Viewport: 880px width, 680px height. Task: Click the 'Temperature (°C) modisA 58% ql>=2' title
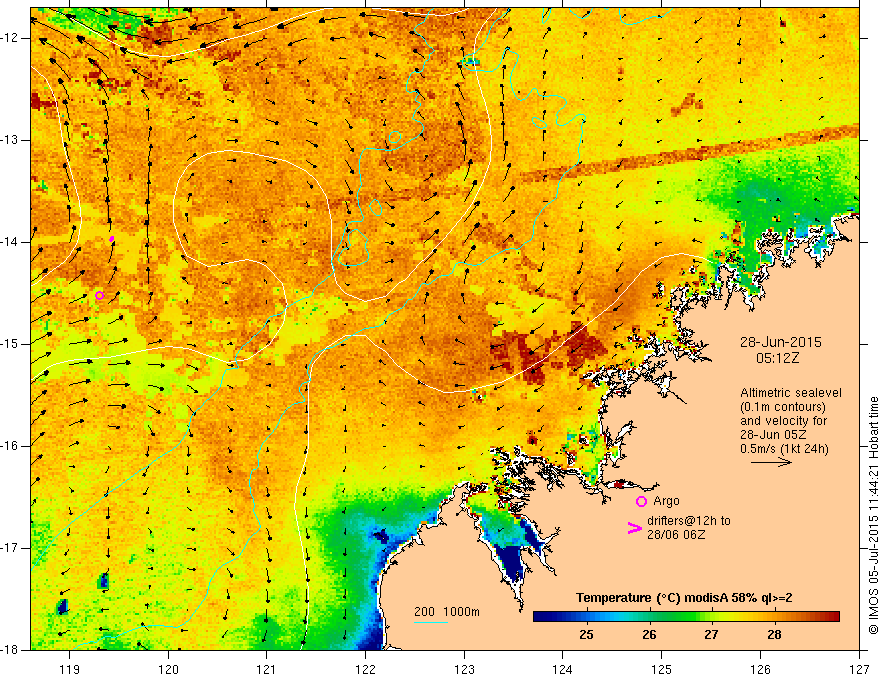(x=684, y=598)
